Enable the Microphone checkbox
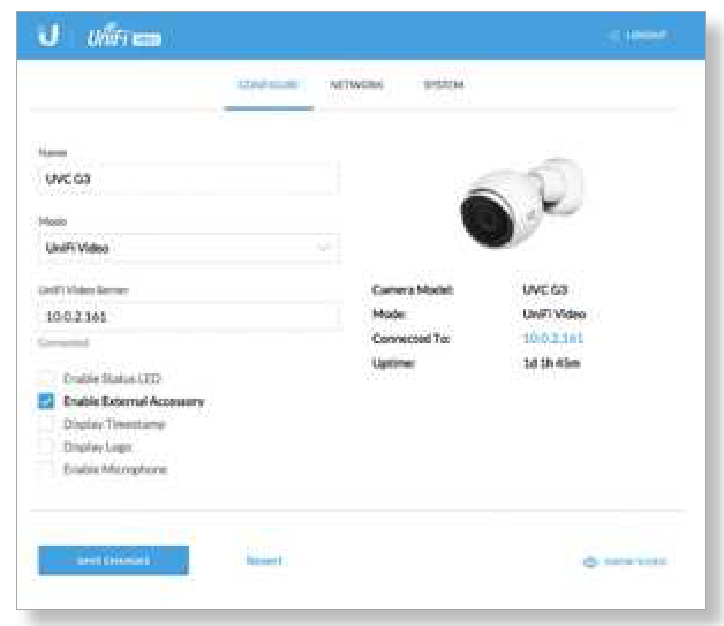Image resolution: width=724 pixels, height=626 pixels. point(46,470)
